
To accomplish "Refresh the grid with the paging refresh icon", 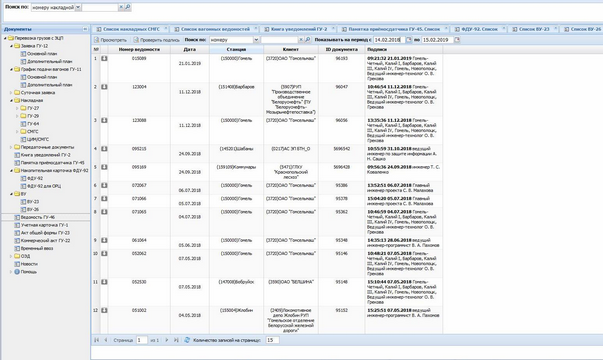I will click(187, 340).
